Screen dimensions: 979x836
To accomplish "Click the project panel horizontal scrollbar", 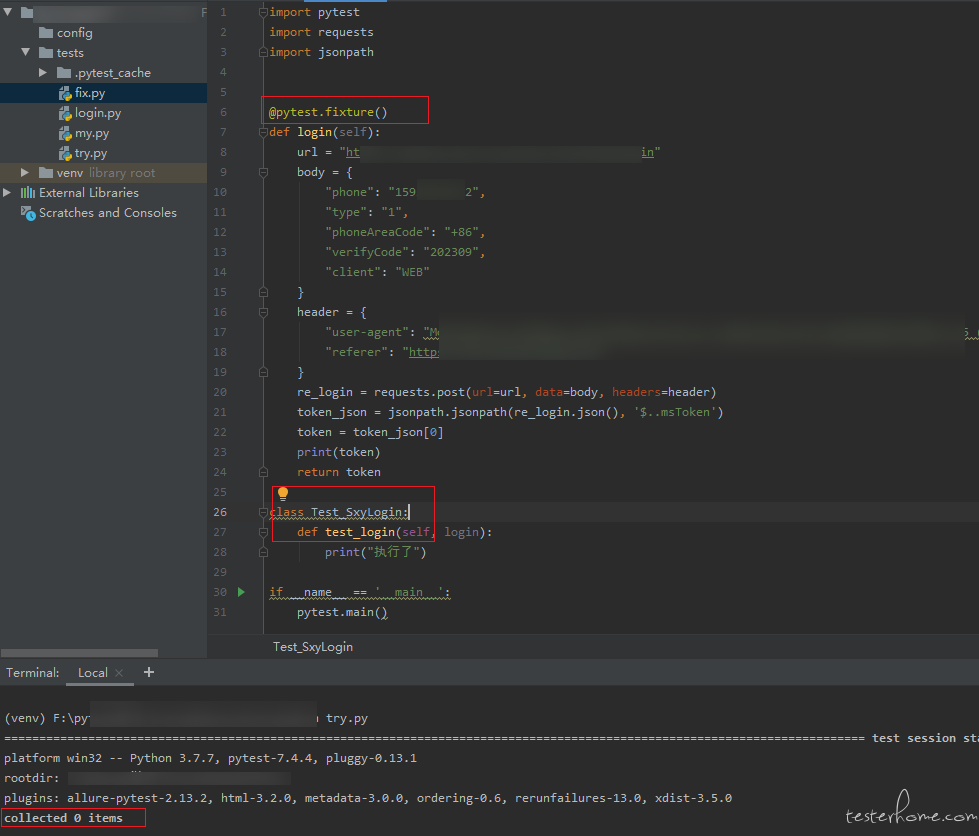I will click(x=79, y=652).
